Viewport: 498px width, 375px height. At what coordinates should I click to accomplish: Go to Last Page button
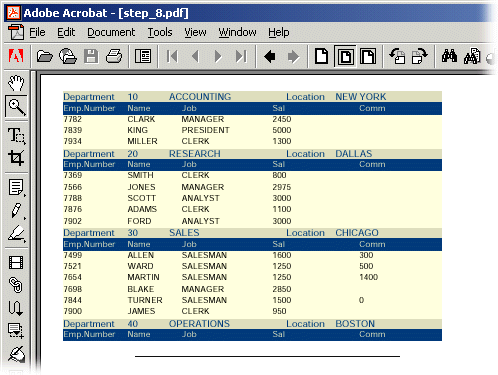point(241,56)
